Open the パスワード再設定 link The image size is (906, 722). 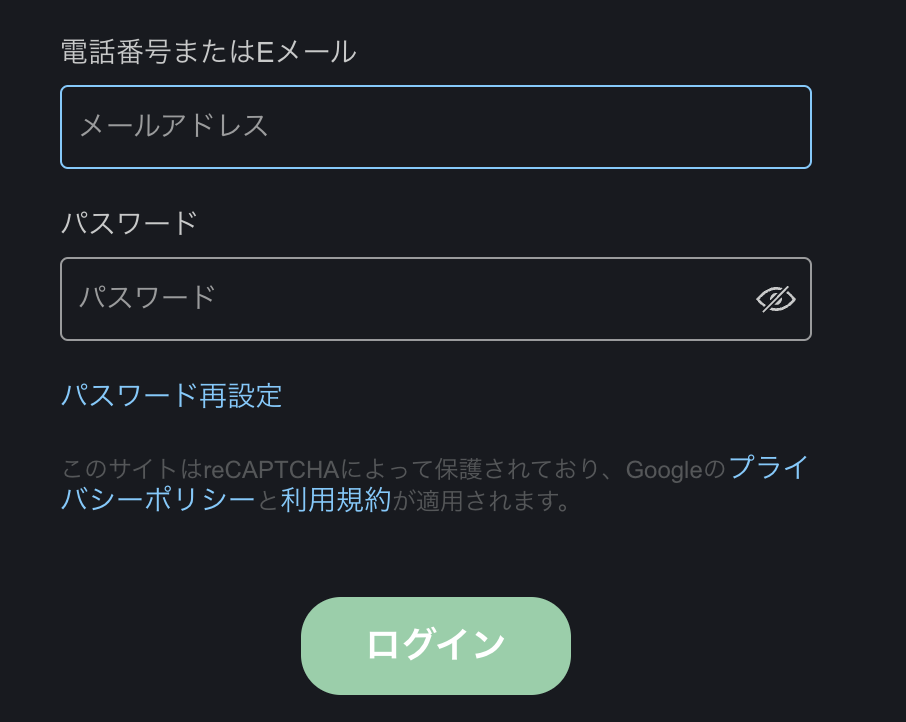click(x=172, y=396)
